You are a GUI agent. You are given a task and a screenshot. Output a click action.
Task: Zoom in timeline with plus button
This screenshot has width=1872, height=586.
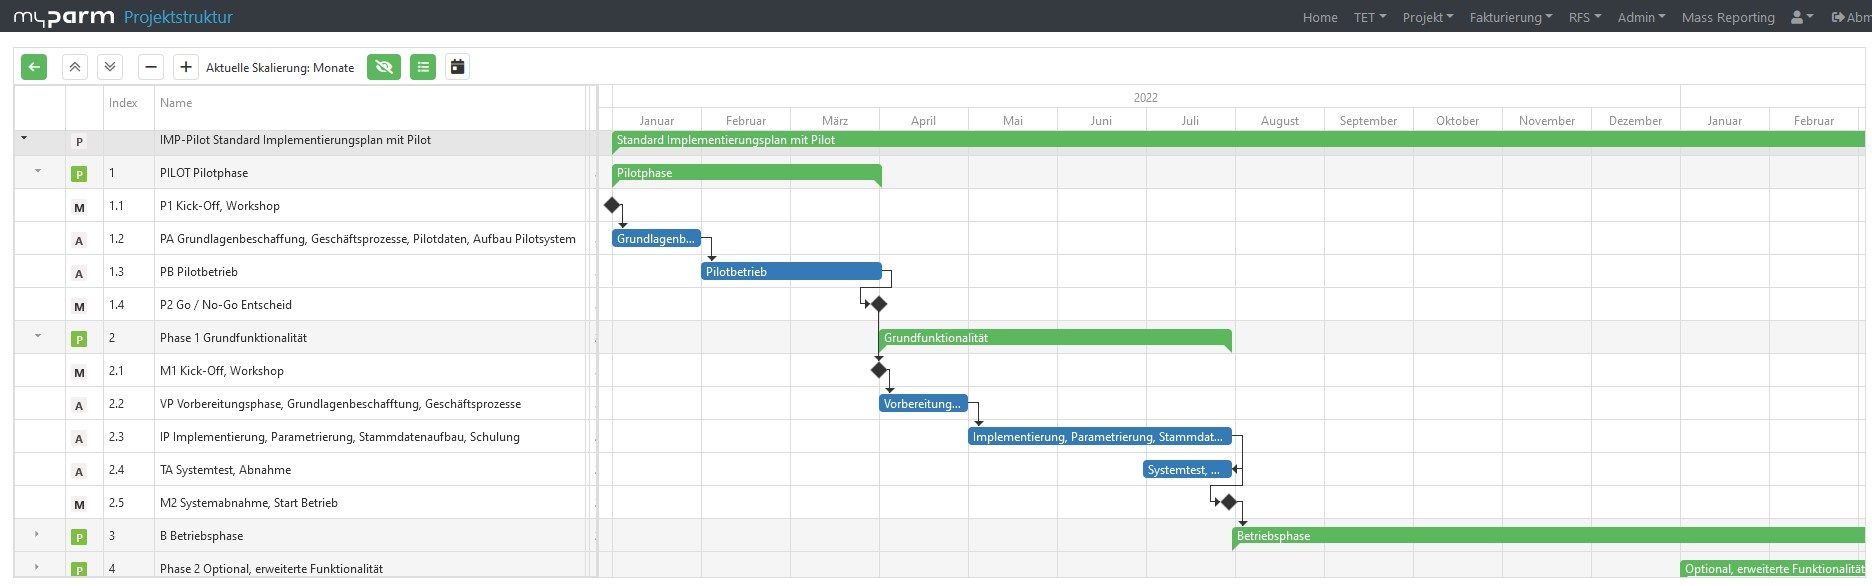click(x=186, y=67)
